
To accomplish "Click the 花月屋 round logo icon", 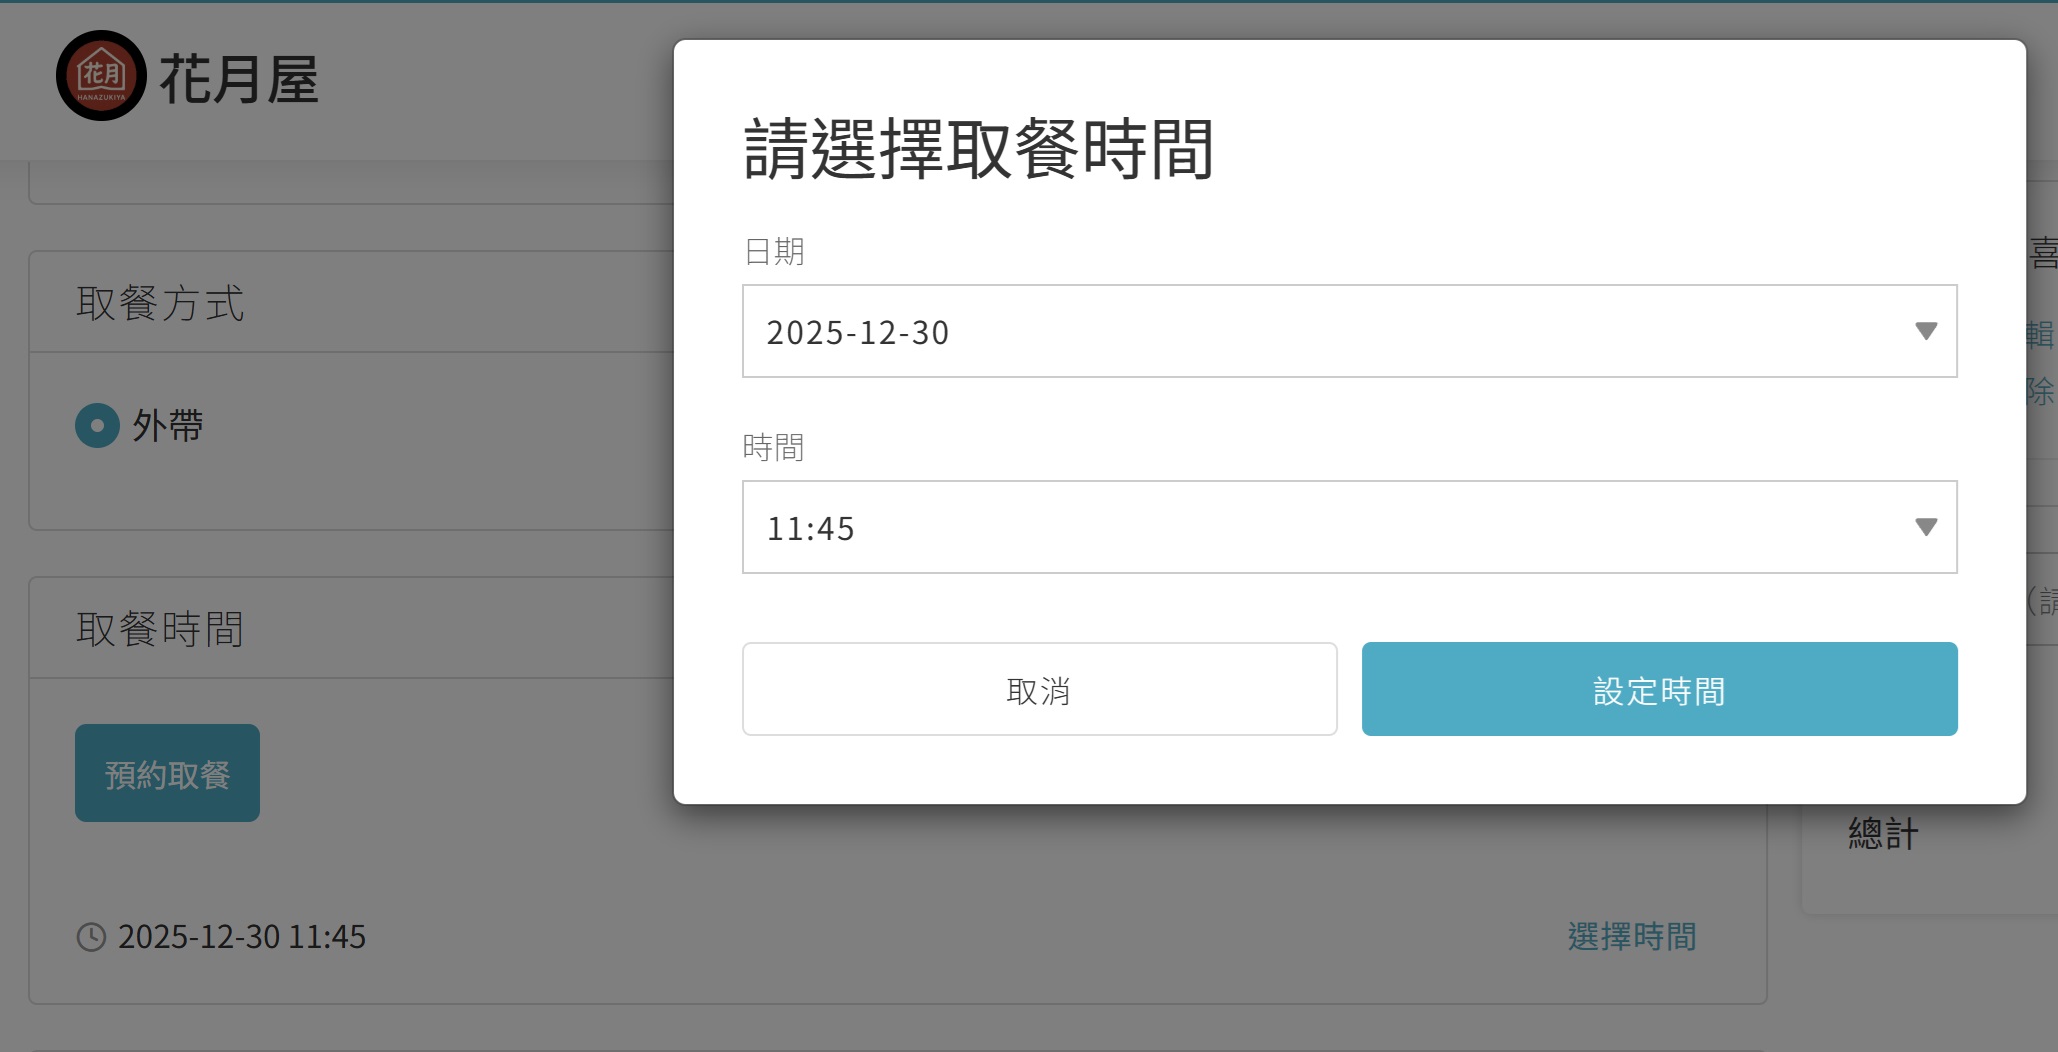I will 101,76.
